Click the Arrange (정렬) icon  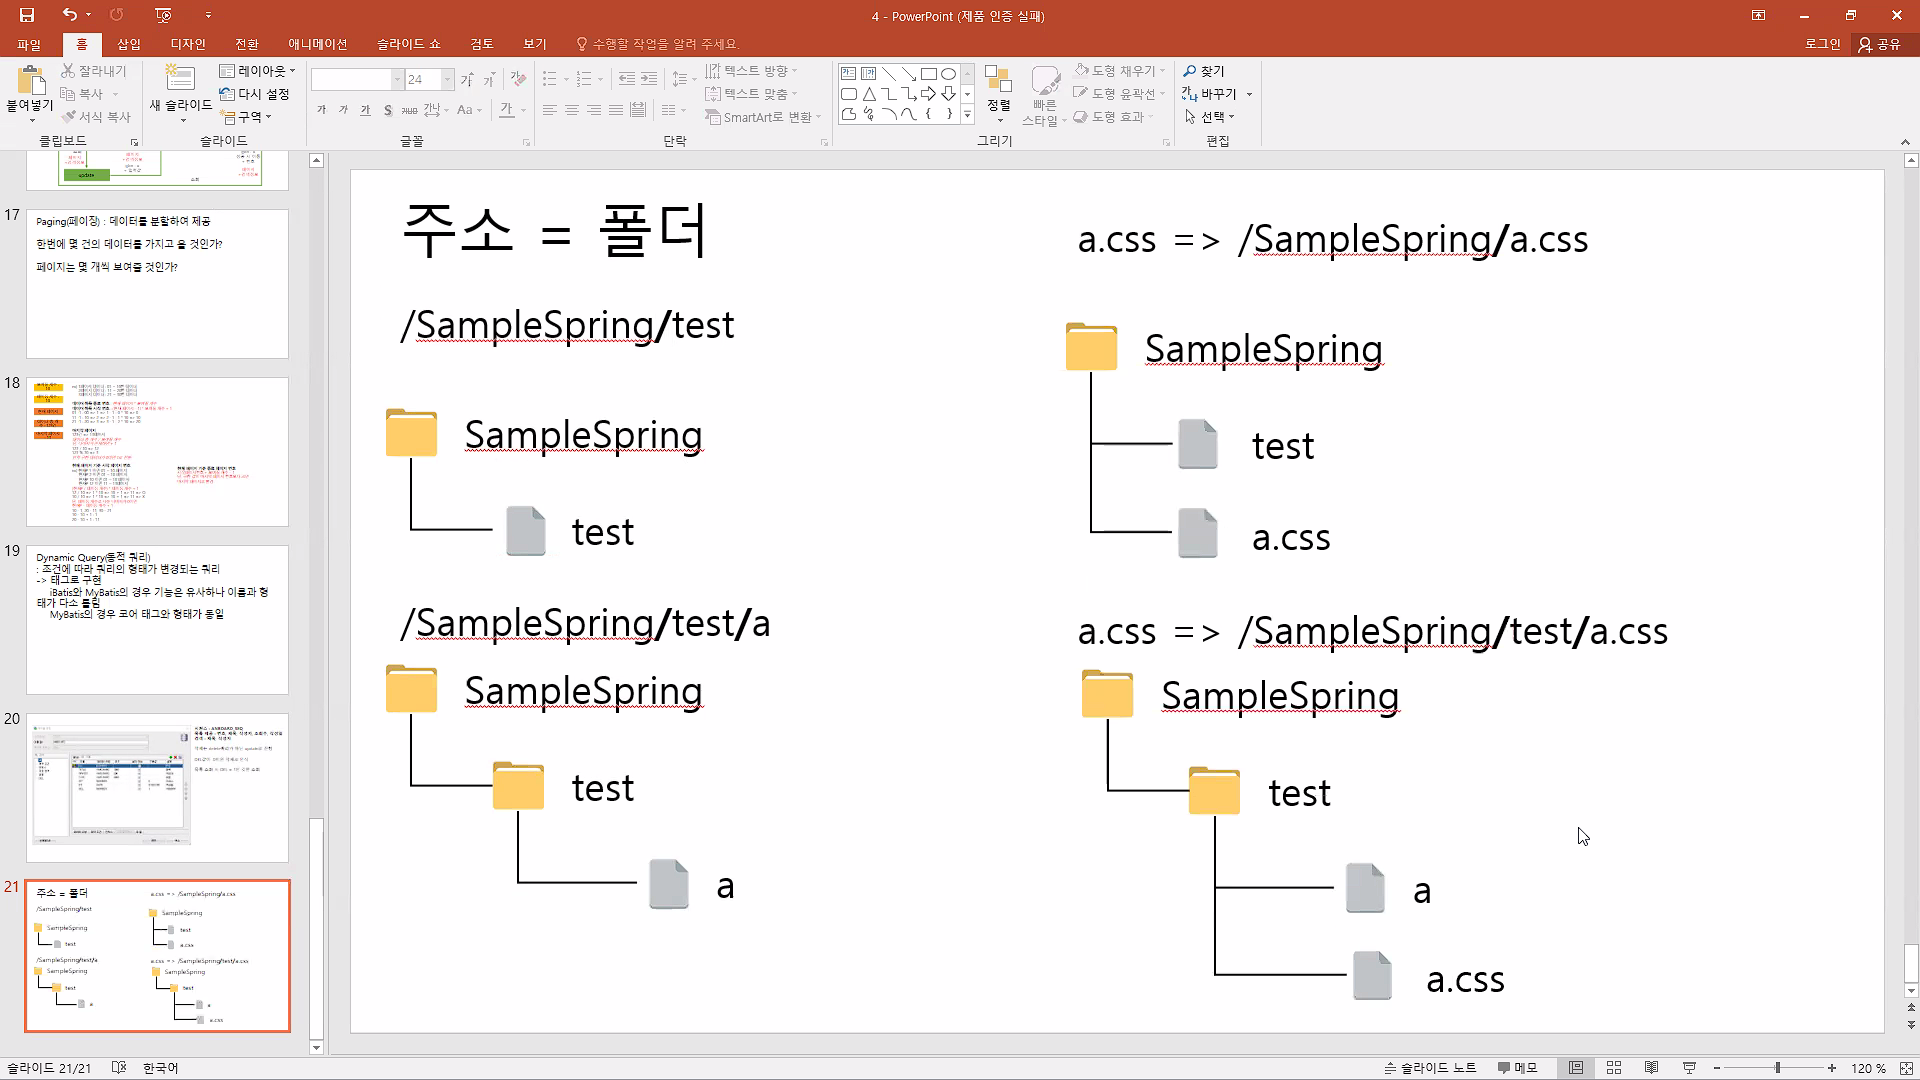[x=997, y=82]
